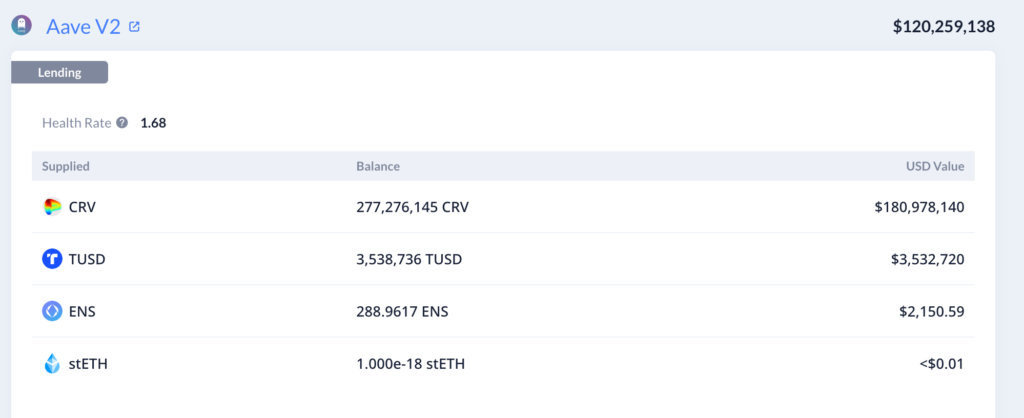This screenshot has height=418, width=1024.
Task: Click the Supplied column header
Action: click(66, 166)
